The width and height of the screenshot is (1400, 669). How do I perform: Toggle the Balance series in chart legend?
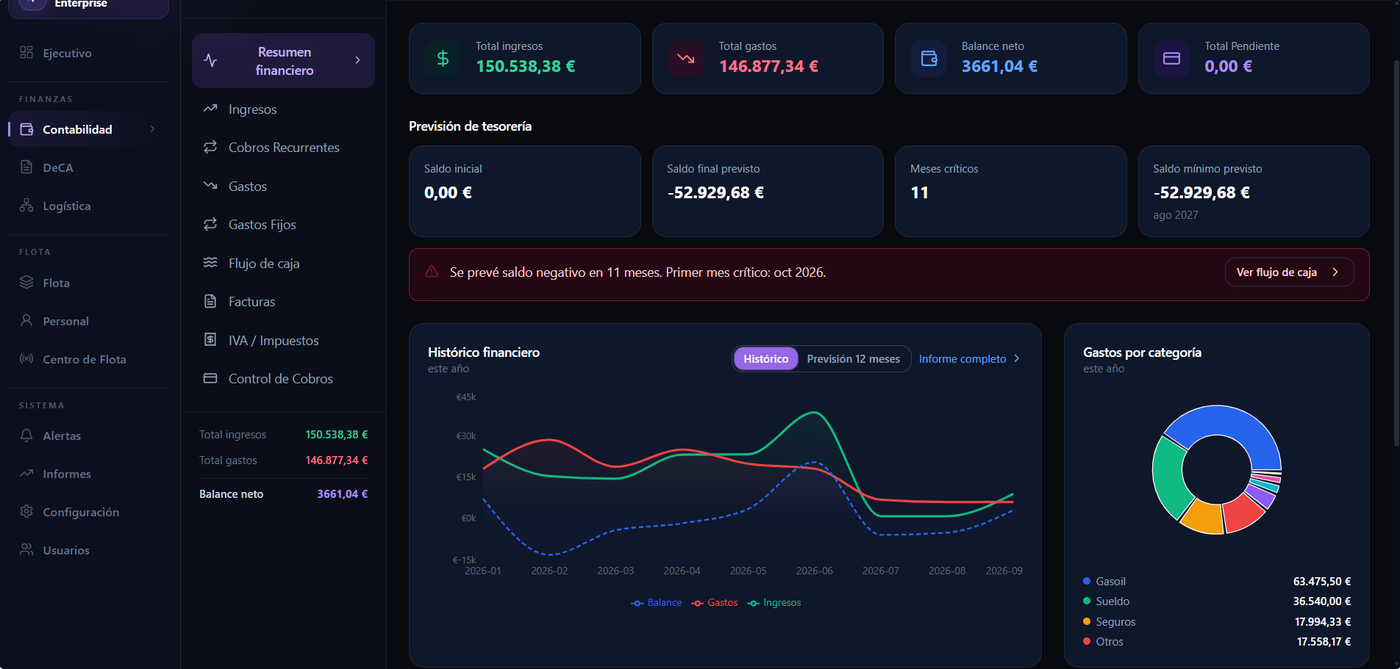click(x=657, y=603)
